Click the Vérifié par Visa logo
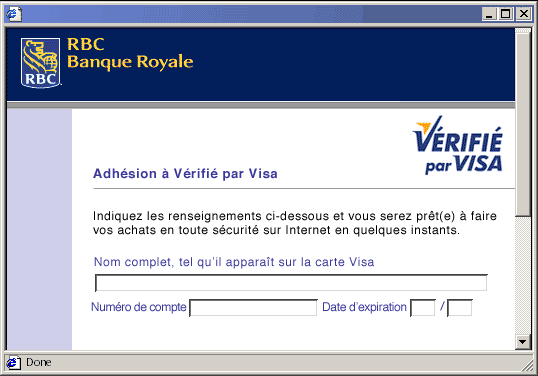Image resolution: width=538 pixels, height=376 pixels. pos(457,145)
